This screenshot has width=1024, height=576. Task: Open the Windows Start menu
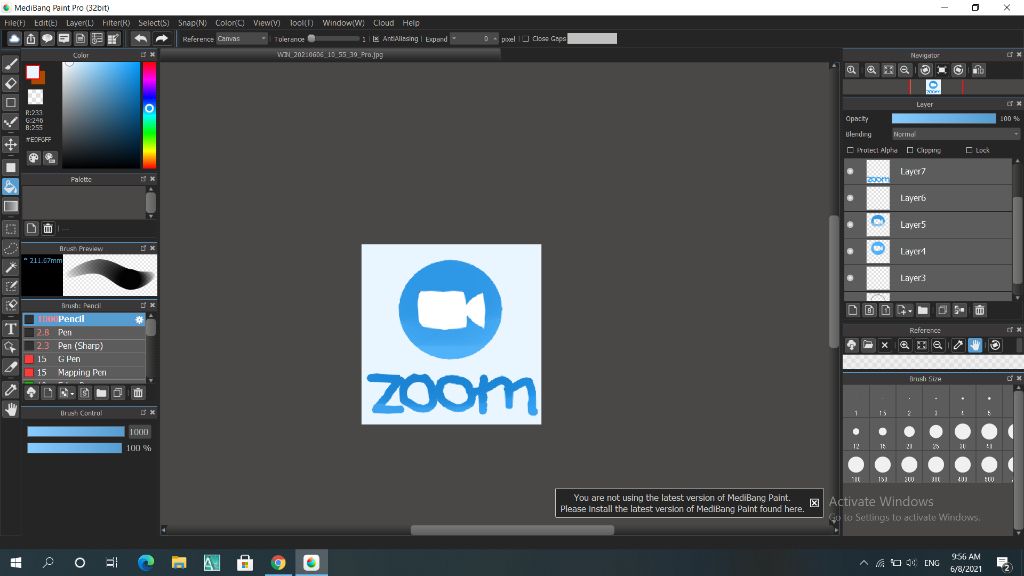coord(16,562)
